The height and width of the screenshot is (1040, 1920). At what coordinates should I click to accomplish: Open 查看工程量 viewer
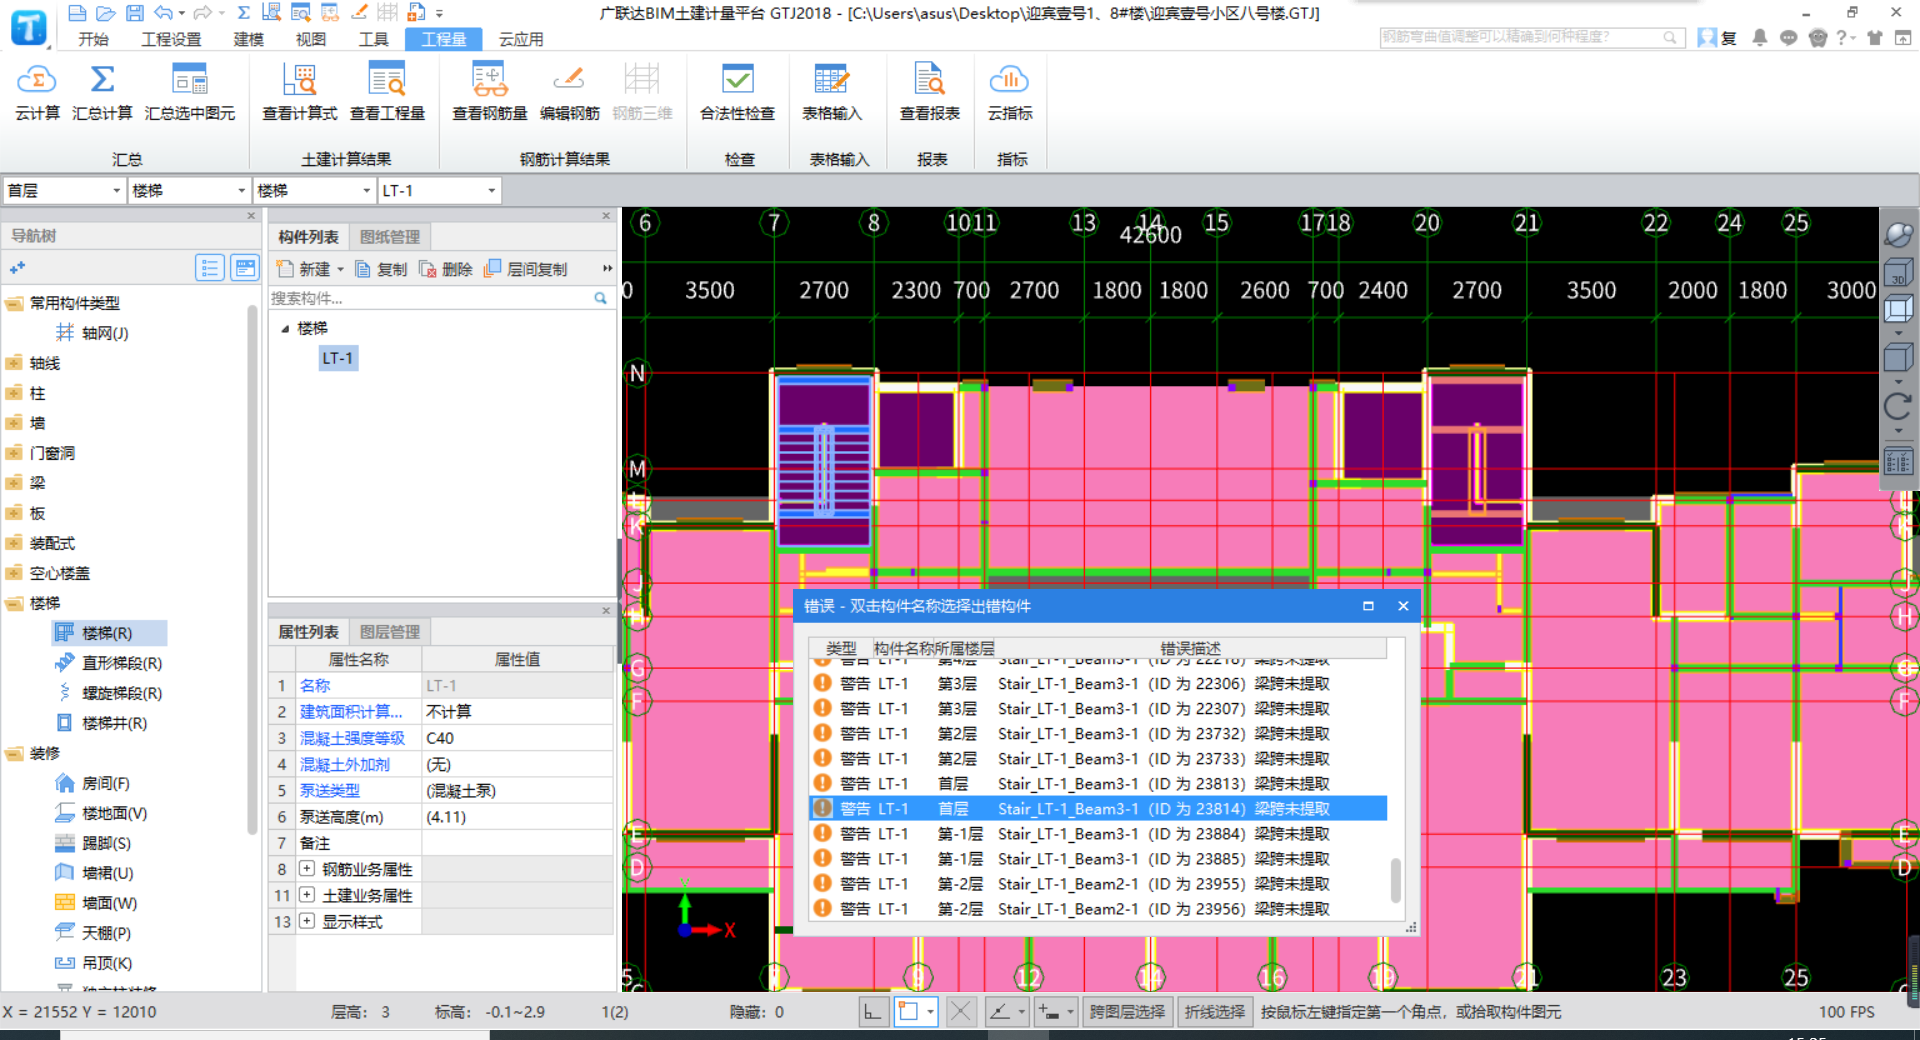[387, 92]
